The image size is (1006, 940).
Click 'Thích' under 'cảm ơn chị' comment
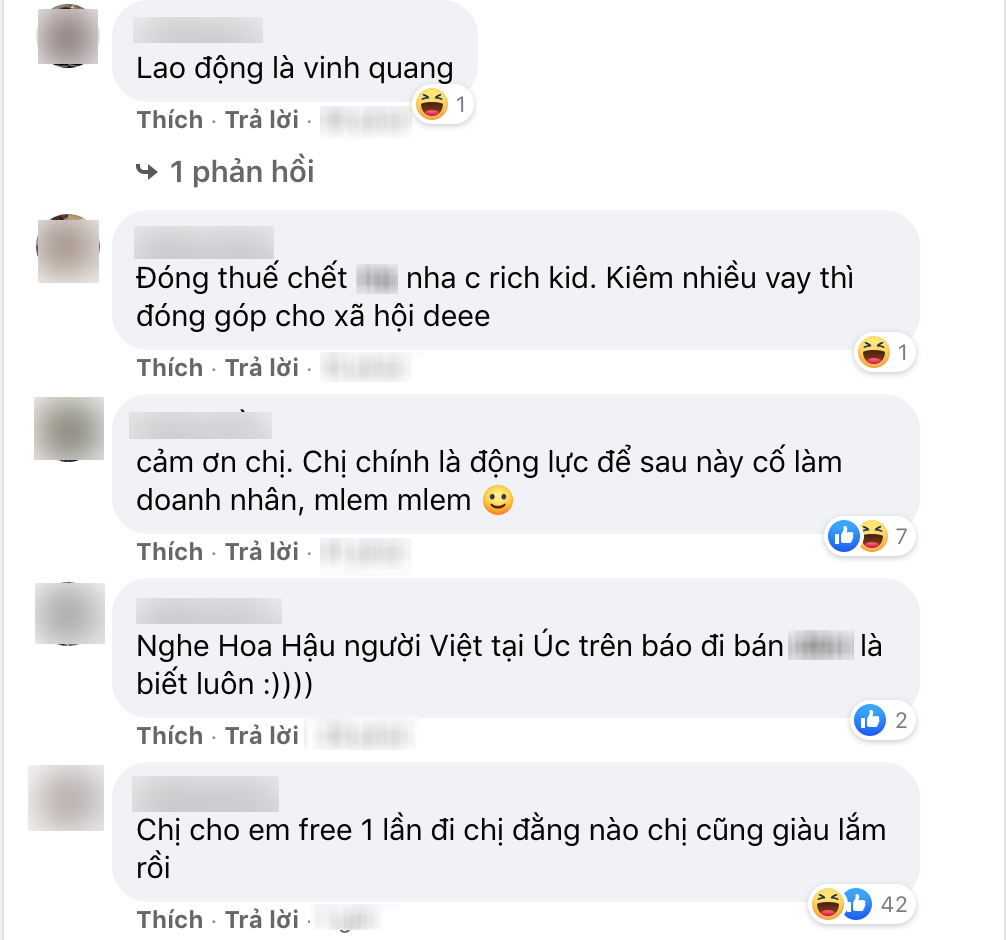pyautogui.click(x=170, y=552)
